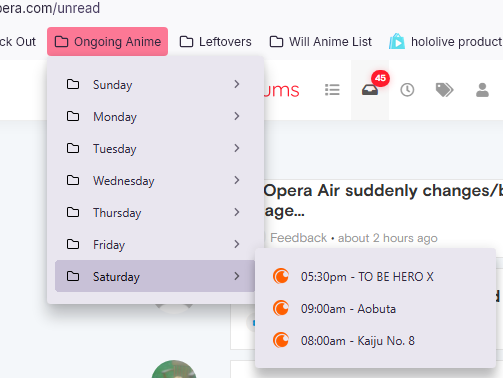Open 05:30pm - TO BE HERO X bookmark
Image resolution: width=503 pixels, height=378 pixels.
375,276
